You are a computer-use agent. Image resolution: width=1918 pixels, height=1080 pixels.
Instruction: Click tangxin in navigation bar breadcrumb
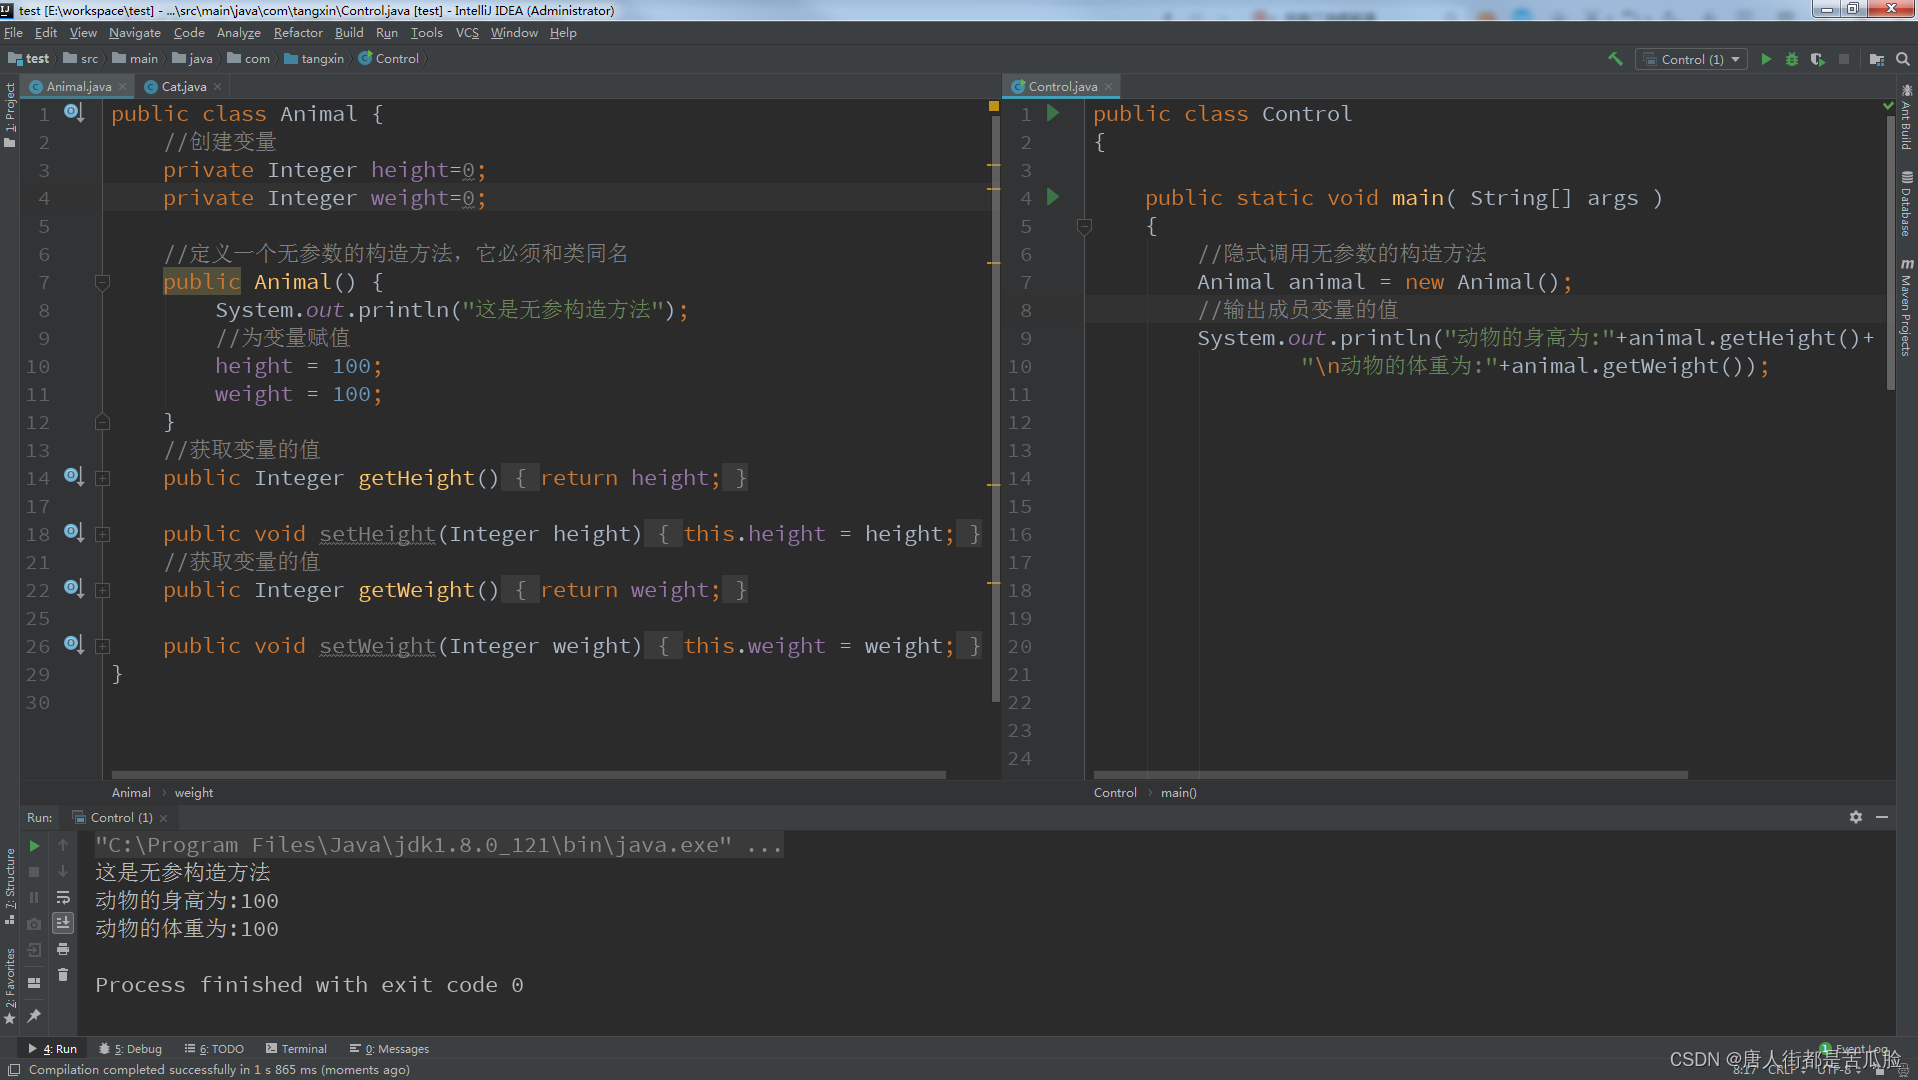point(314,59)
